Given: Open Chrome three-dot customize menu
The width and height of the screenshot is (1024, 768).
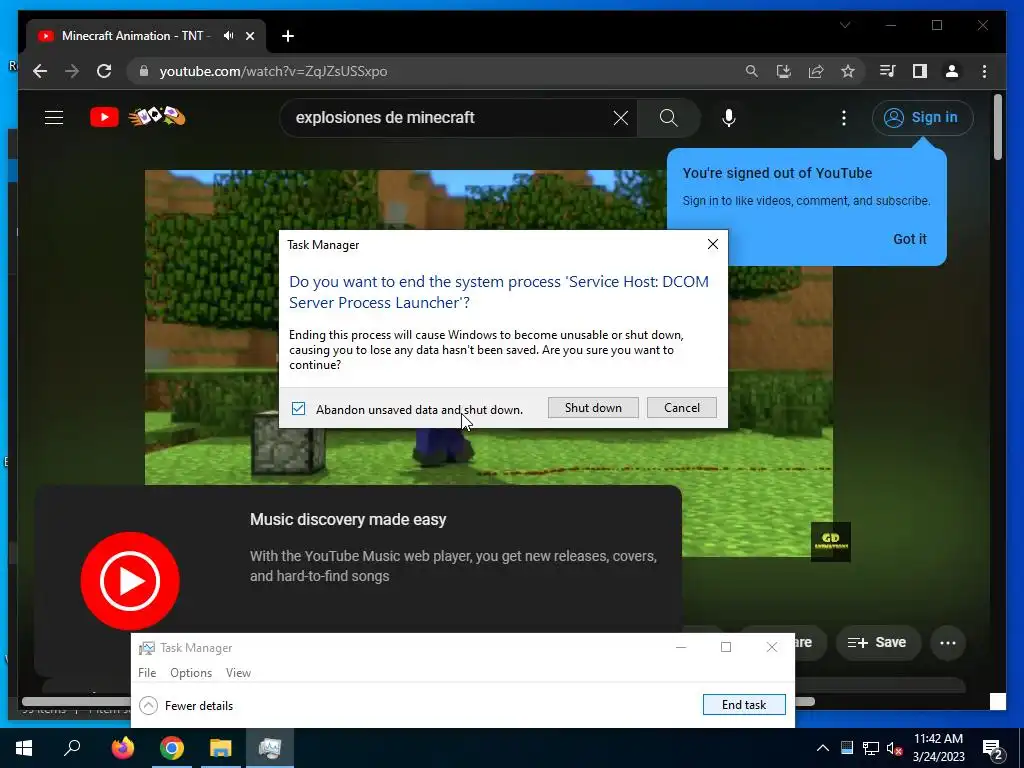Looking at the screenshot, I should tap(984, 71).
